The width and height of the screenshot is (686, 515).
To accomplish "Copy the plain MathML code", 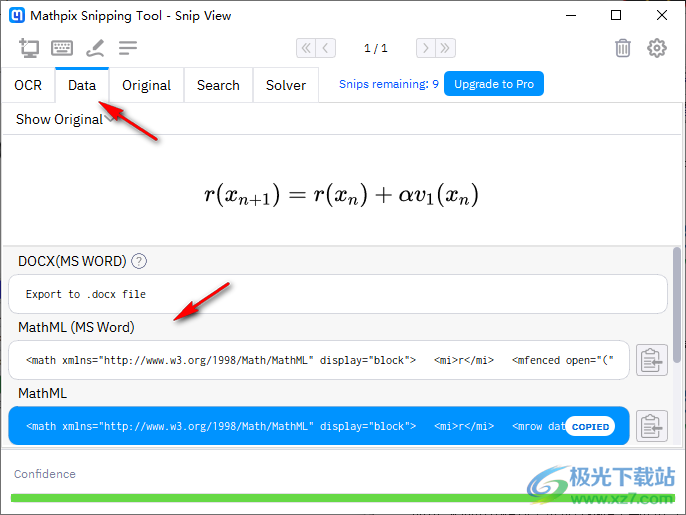I will click(x=651, y=426).
